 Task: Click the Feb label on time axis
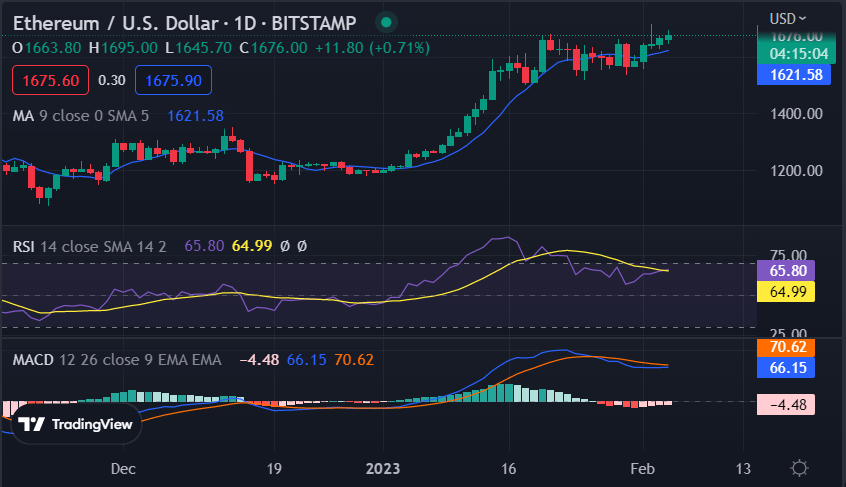click(642, 468)
